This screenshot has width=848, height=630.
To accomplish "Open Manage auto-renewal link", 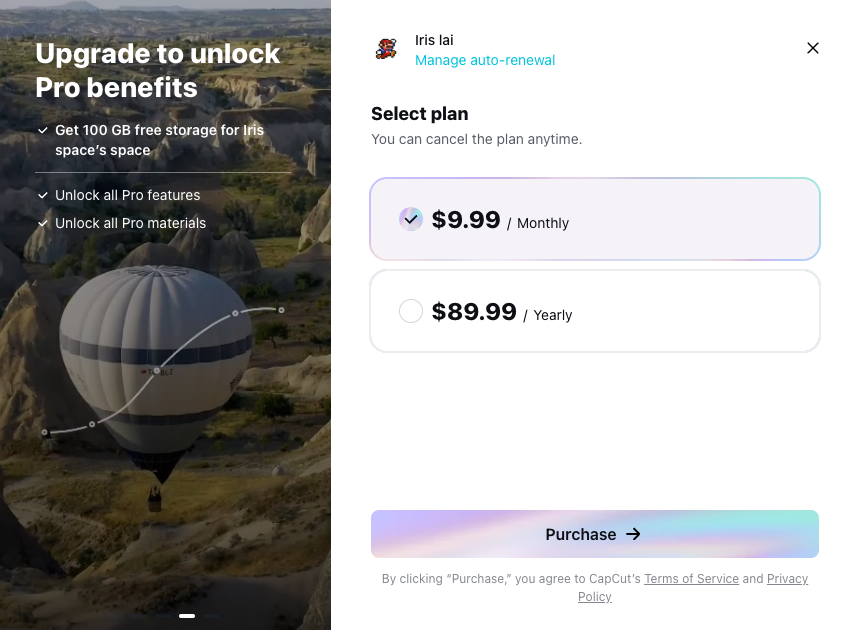I will (x=485, y=60).
